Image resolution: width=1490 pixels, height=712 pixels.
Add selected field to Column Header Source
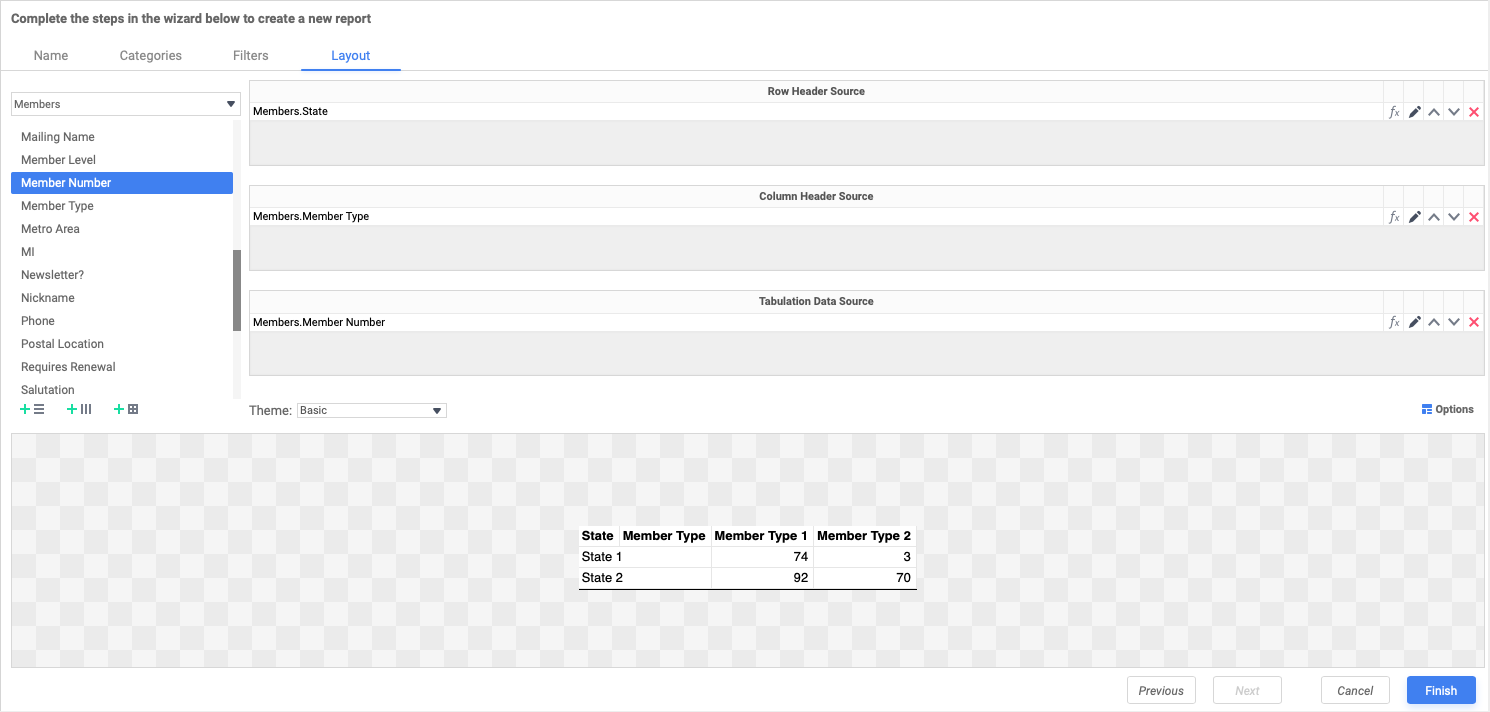[x=79, y=408]
